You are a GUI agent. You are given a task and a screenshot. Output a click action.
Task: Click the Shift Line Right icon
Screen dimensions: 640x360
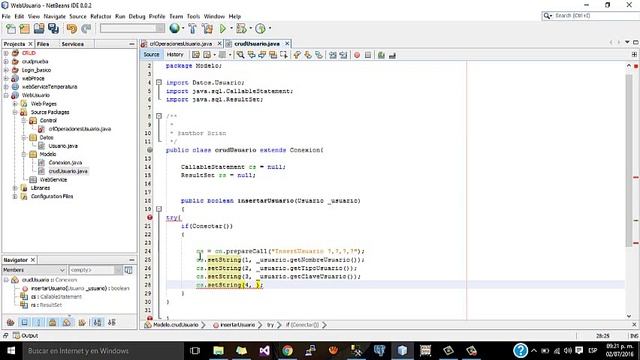click(x=343, y=55)
